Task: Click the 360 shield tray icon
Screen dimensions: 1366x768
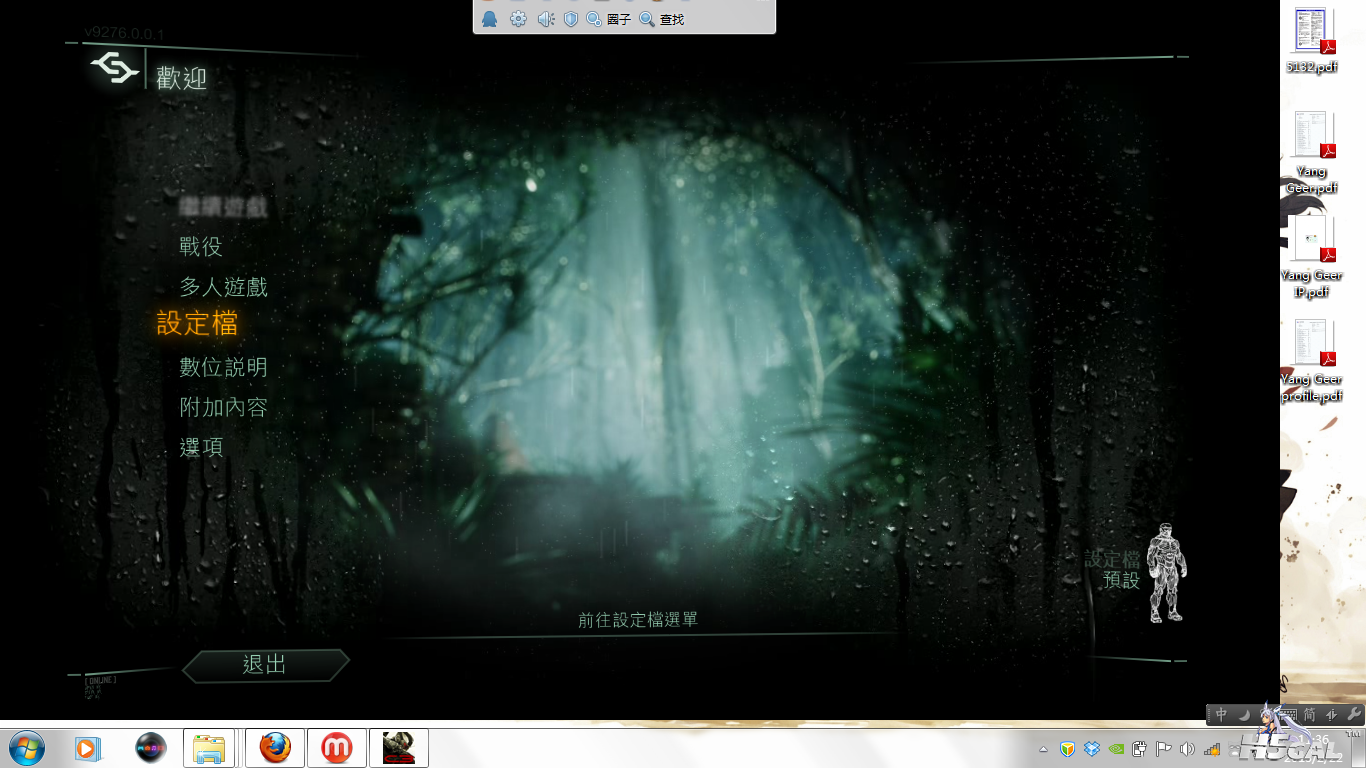Action: coord(1067,749)
